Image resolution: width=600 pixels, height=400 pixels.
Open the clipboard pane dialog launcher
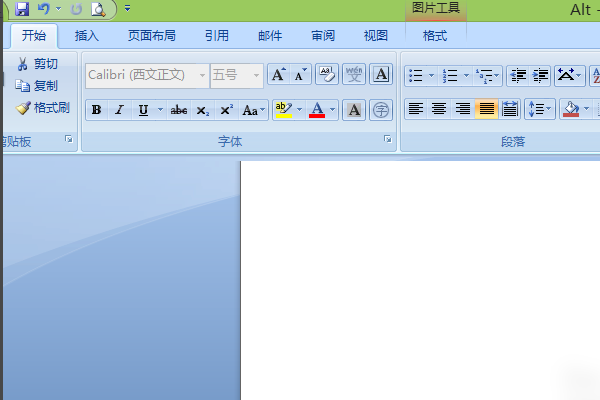68,139
